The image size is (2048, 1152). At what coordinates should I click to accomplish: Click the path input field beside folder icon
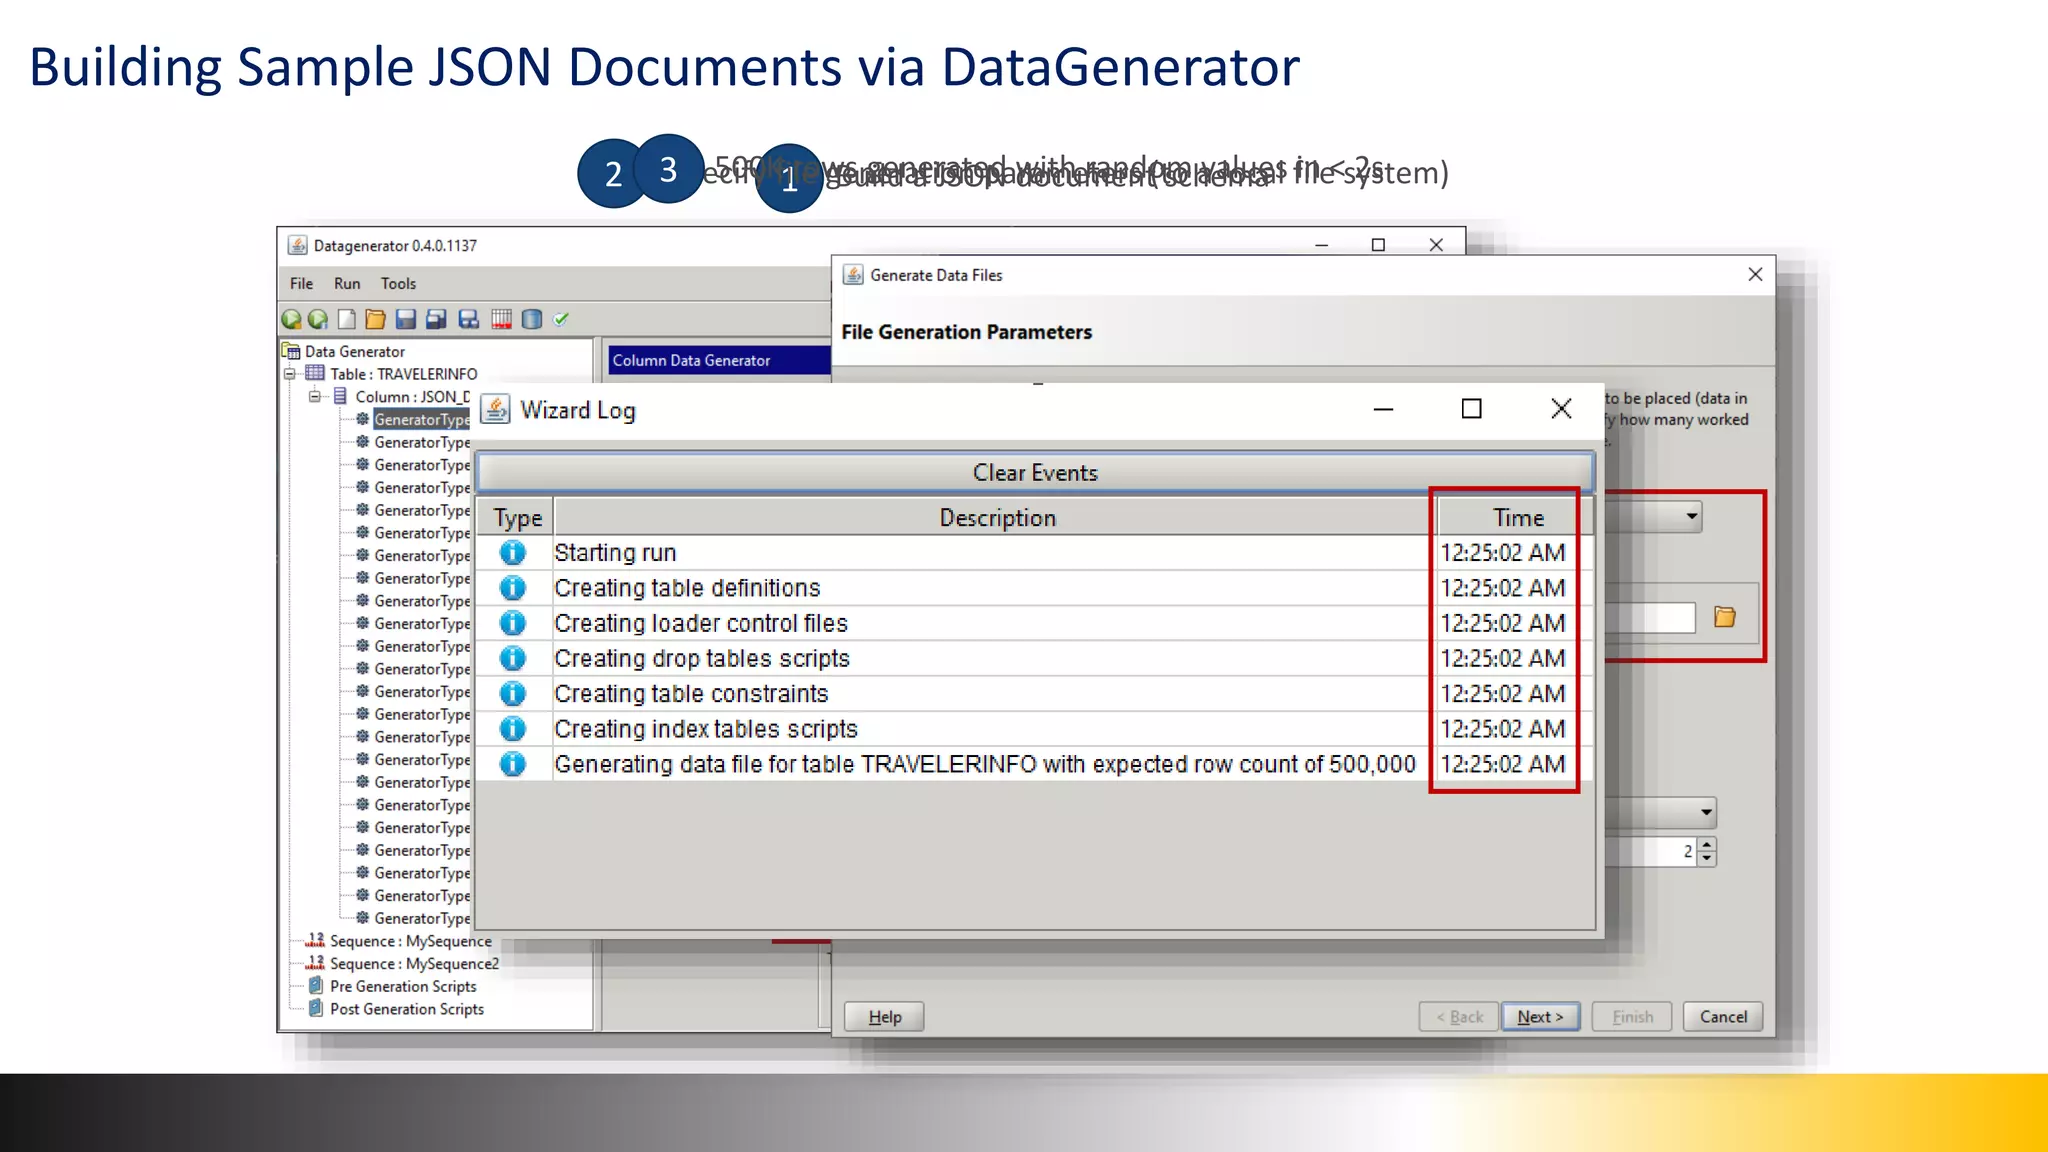click(1650, 618)
